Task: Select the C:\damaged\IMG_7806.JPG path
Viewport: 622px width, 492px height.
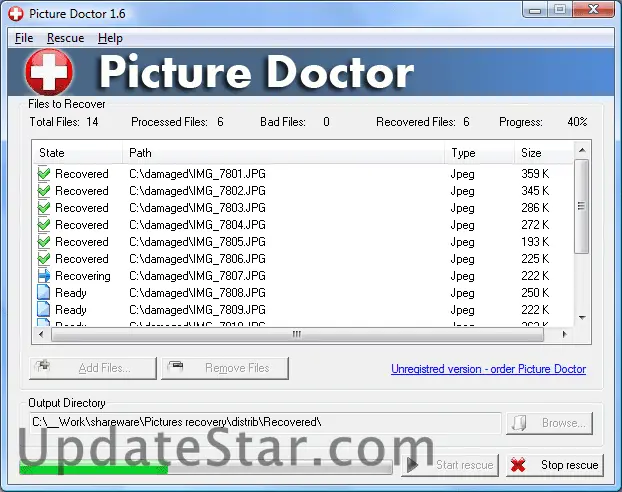Action: pyautogui.click(x=197, y=259)
